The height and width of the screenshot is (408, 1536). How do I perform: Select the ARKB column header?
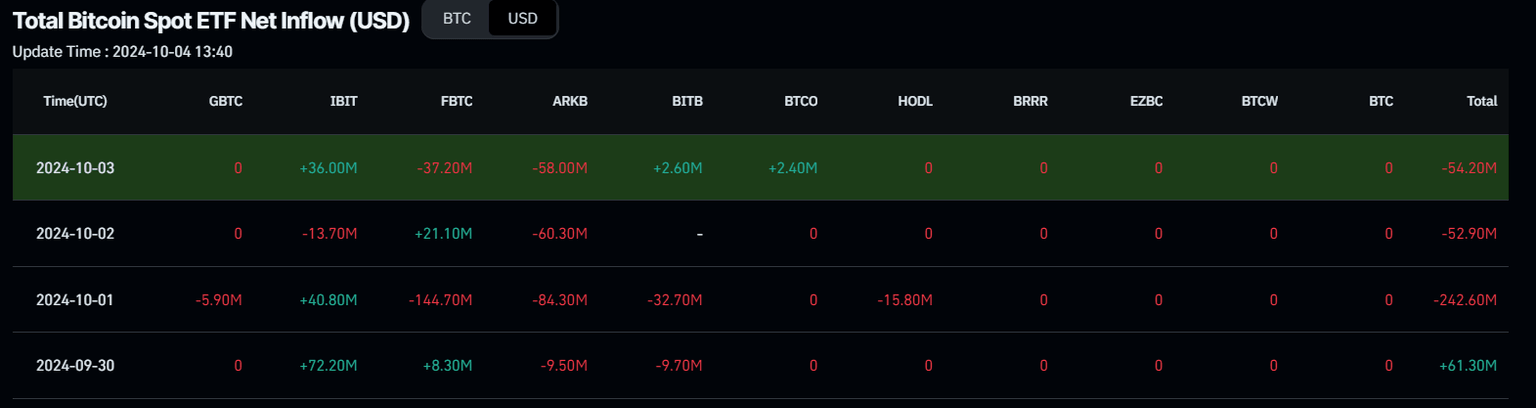[570, 101]
